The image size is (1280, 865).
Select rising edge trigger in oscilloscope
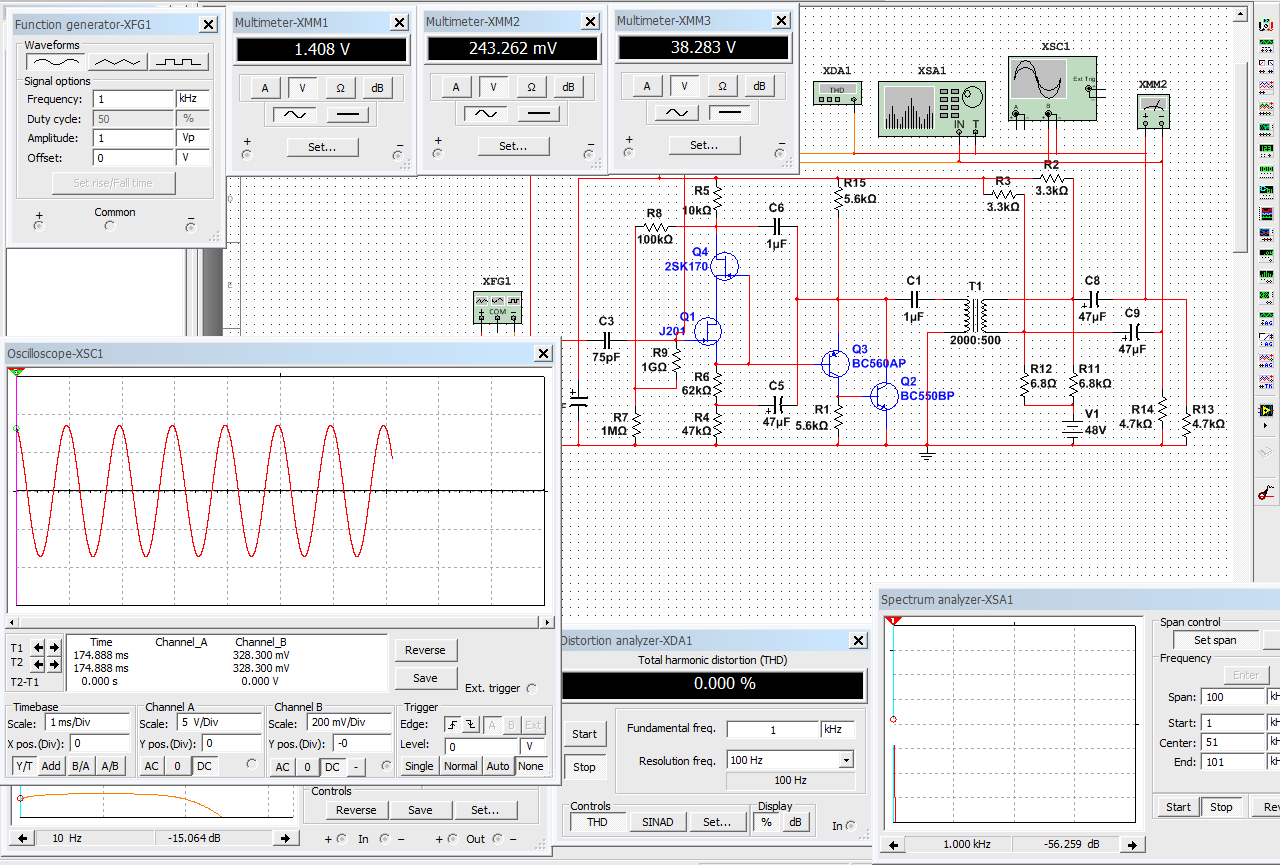(454, 725)
